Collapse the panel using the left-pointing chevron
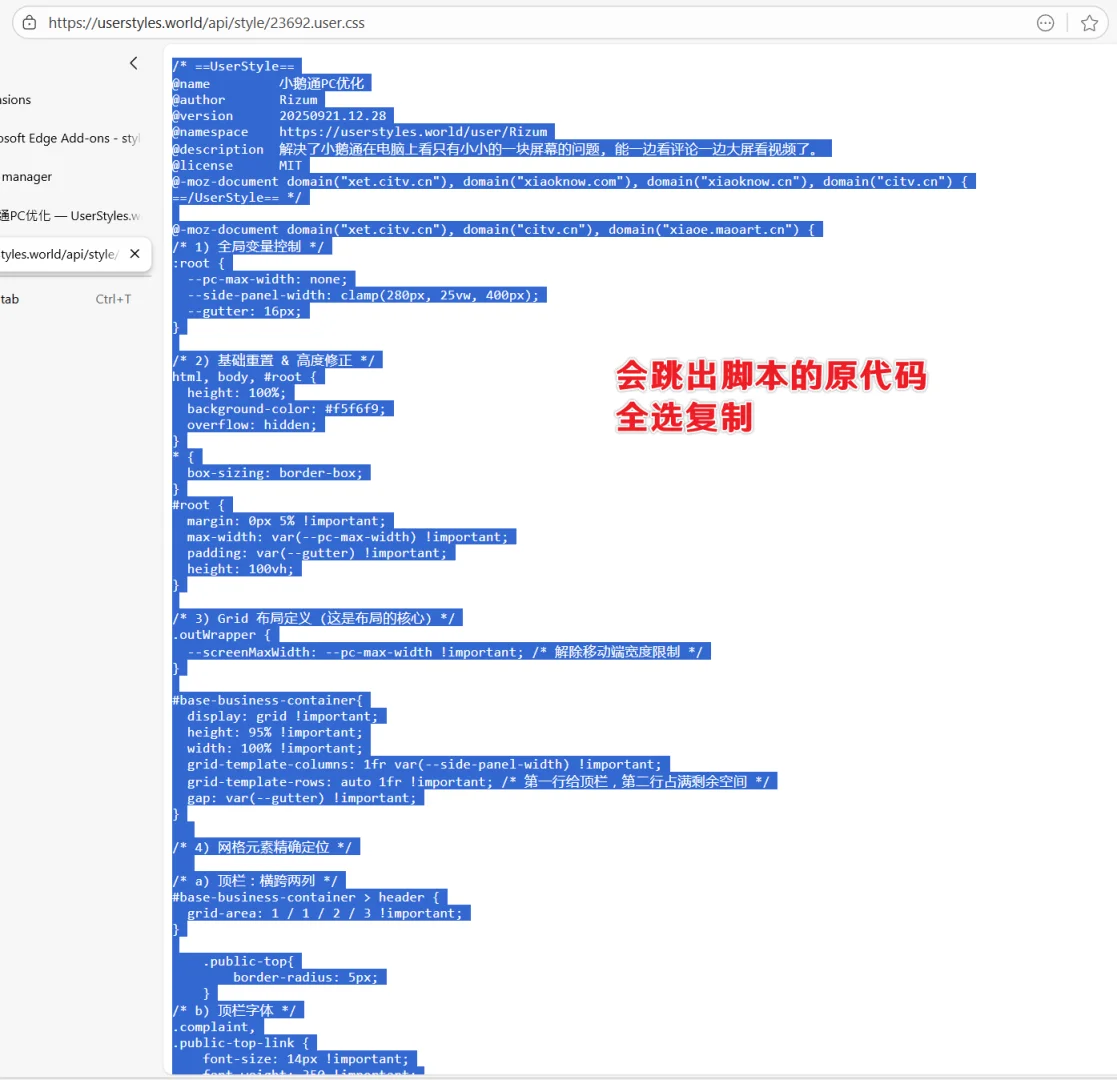Image resolution: width=1117 pixels, height=1080 pixels. 134,63
